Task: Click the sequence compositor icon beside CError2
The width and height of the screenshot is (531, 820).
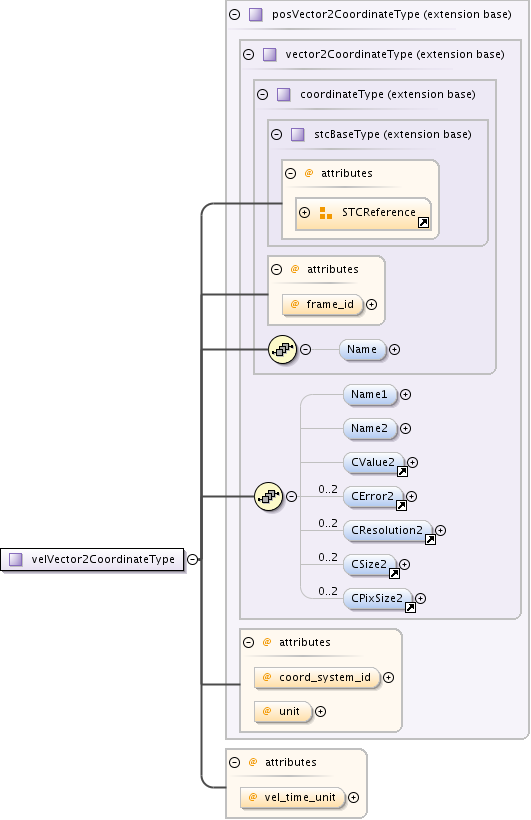Action: click(268, 496)
